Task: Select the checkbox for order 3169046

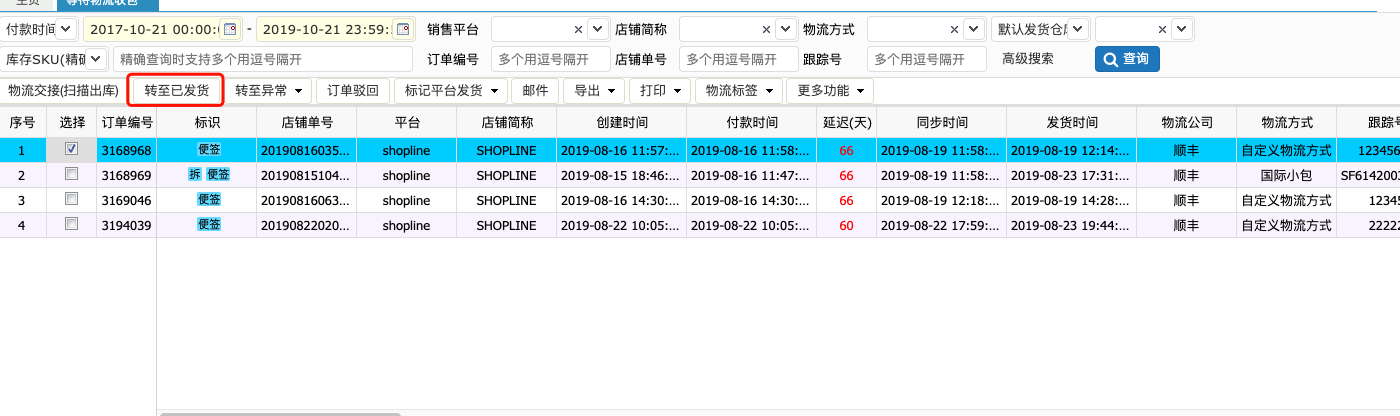Action: [71, 199]
